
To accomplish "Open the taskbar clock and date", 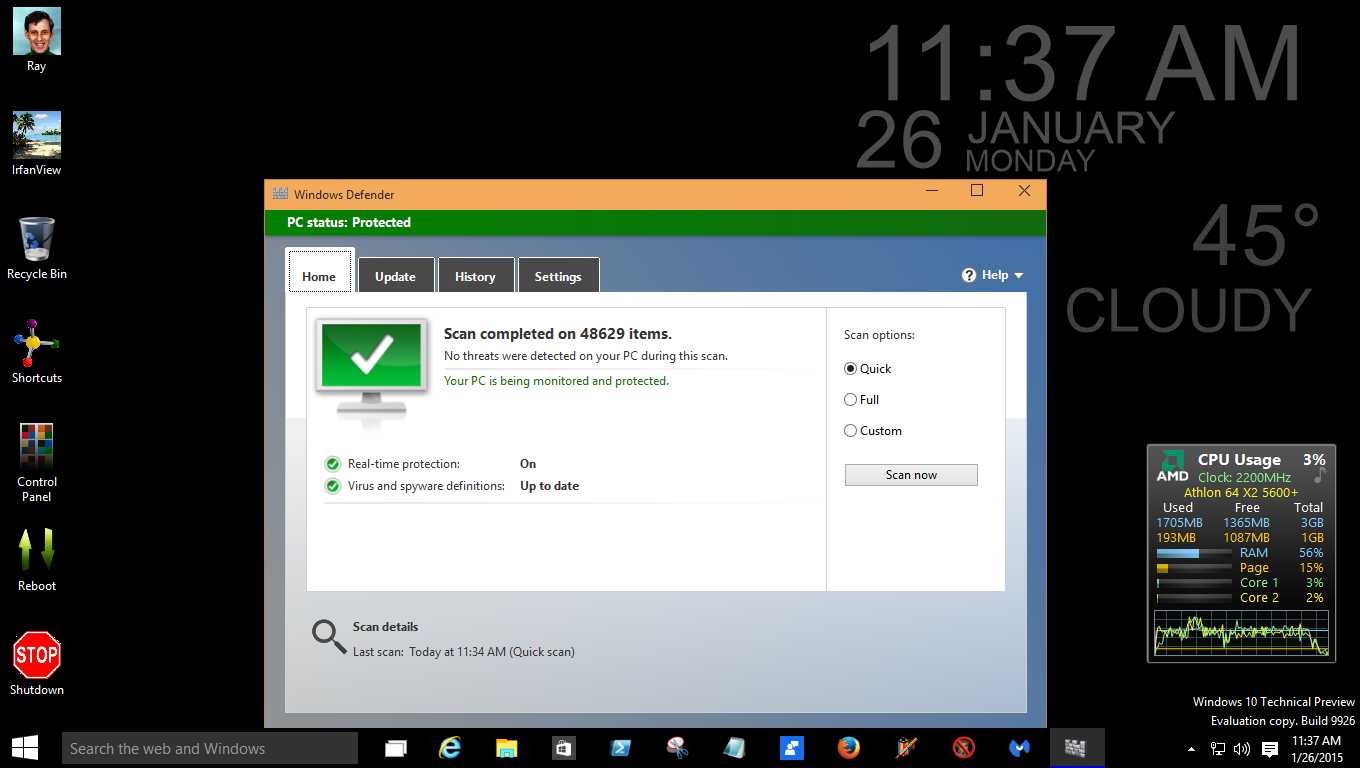I will (1317, 748).
